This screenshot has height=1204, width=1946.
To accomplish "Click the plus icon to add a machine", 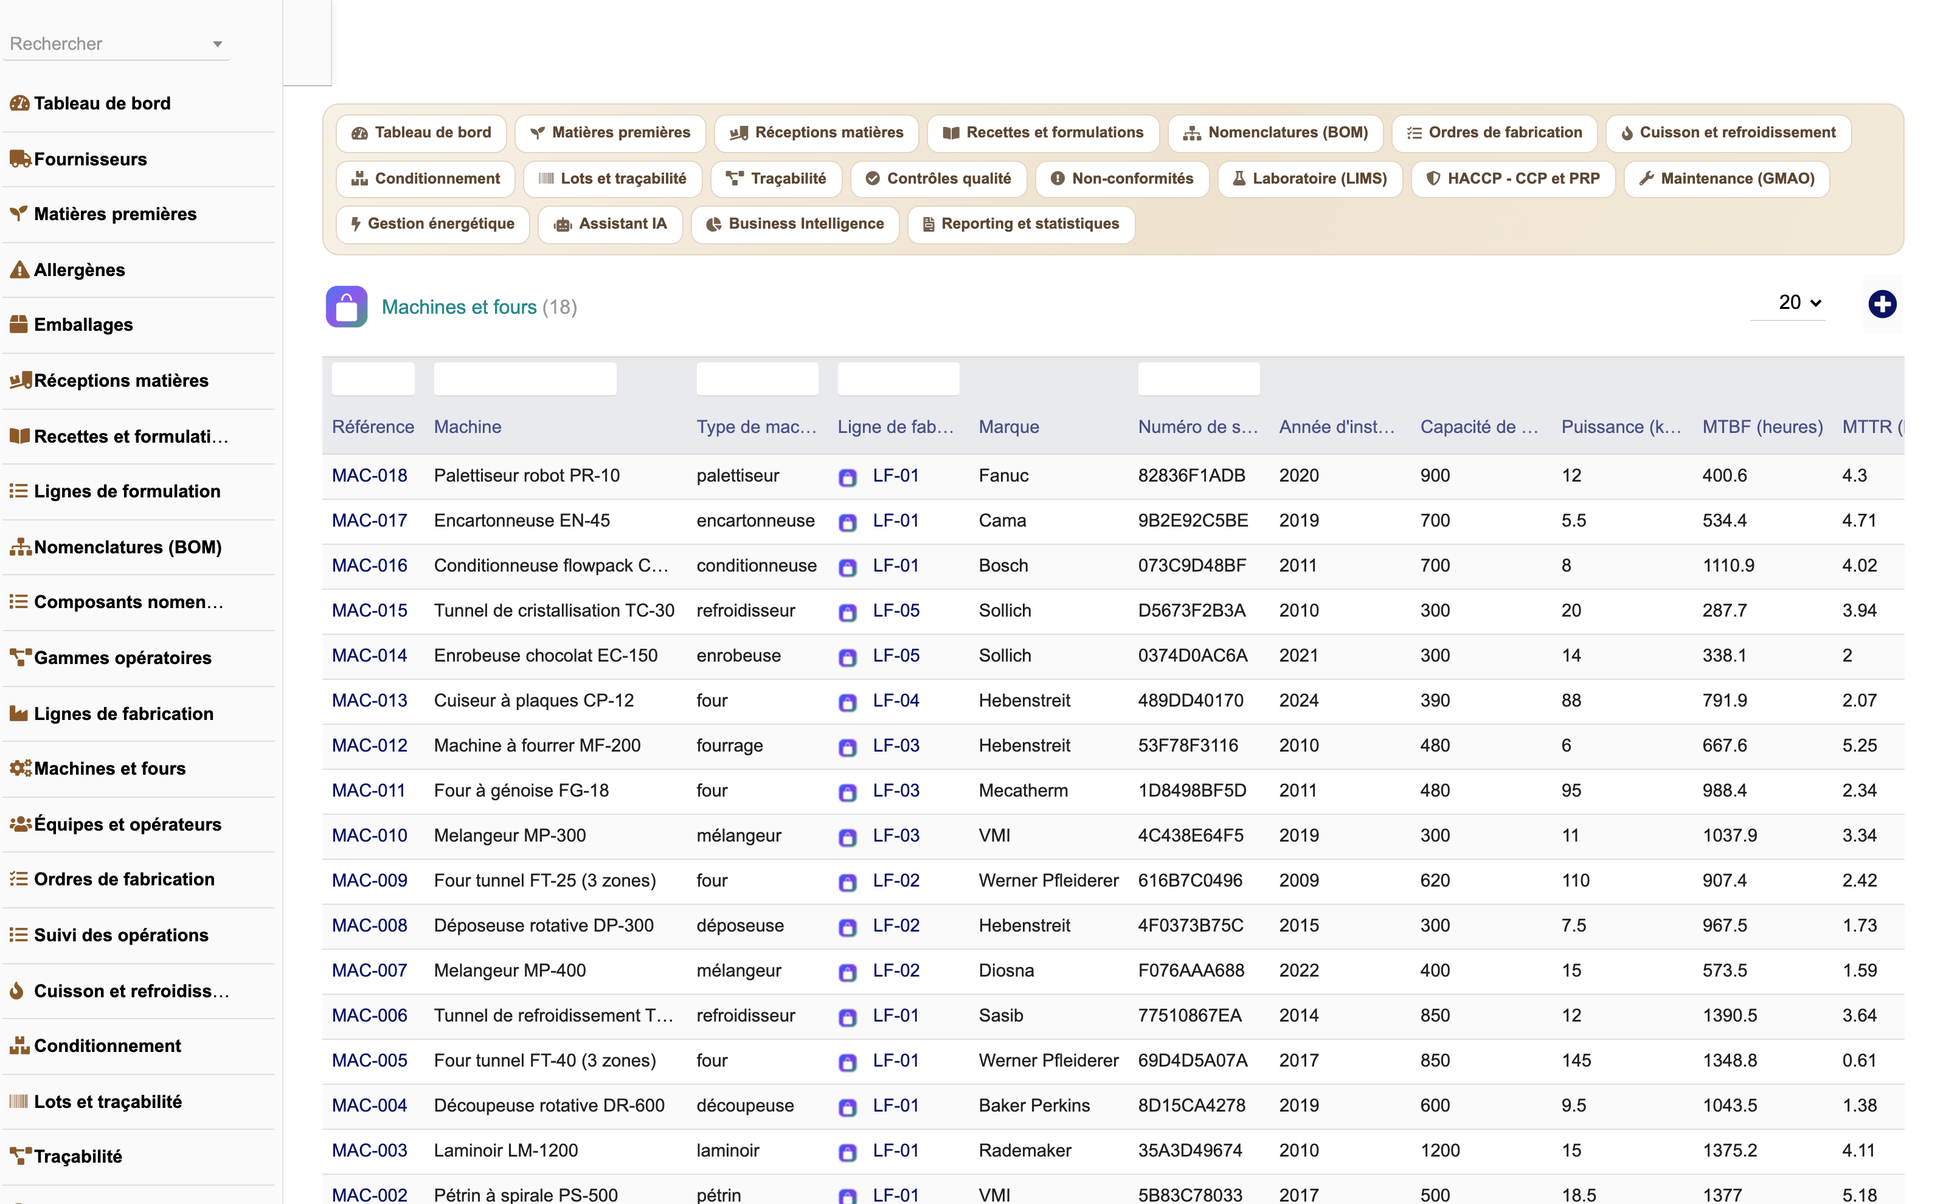I will tap(1882, 304).
